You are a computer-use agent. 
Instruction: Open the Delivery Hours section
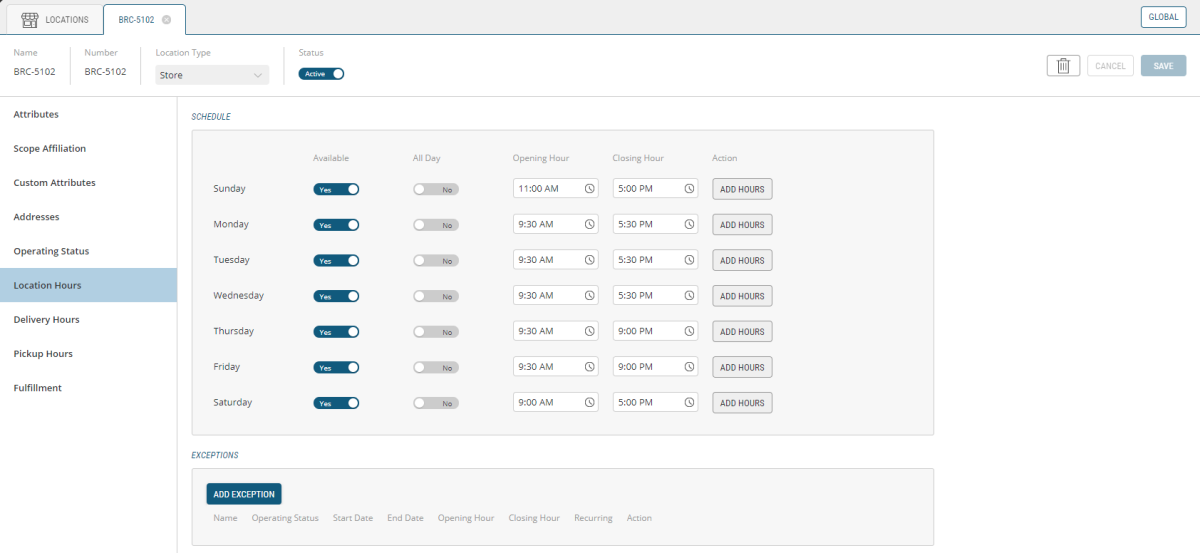click(46, 320)
